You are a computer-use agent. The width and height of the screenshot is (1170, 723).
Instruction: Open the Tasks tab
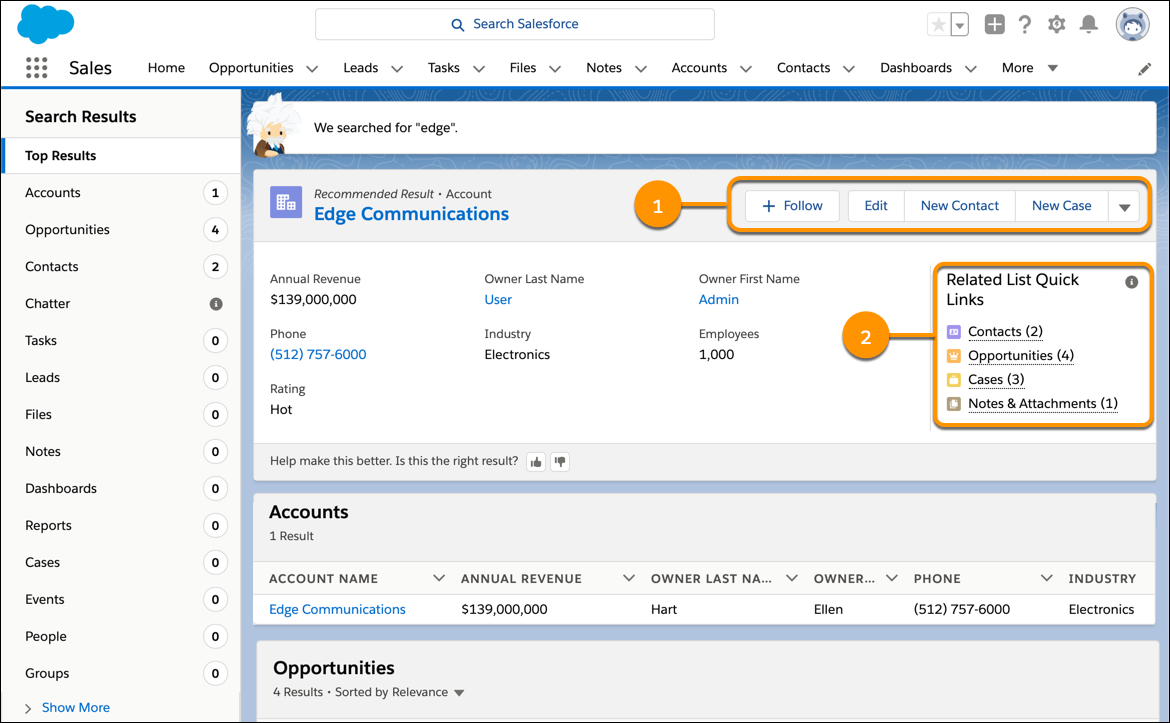coord(443,68)
